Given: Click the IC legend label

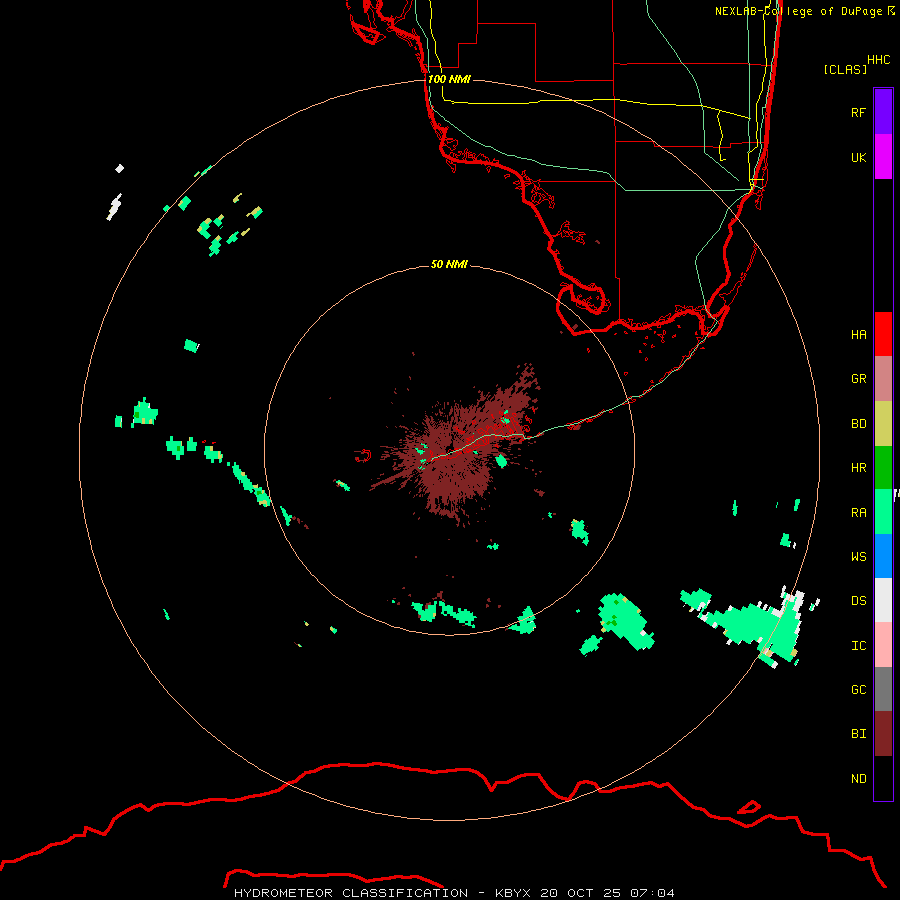Looking at the screenshot, I should click(858, 646).
